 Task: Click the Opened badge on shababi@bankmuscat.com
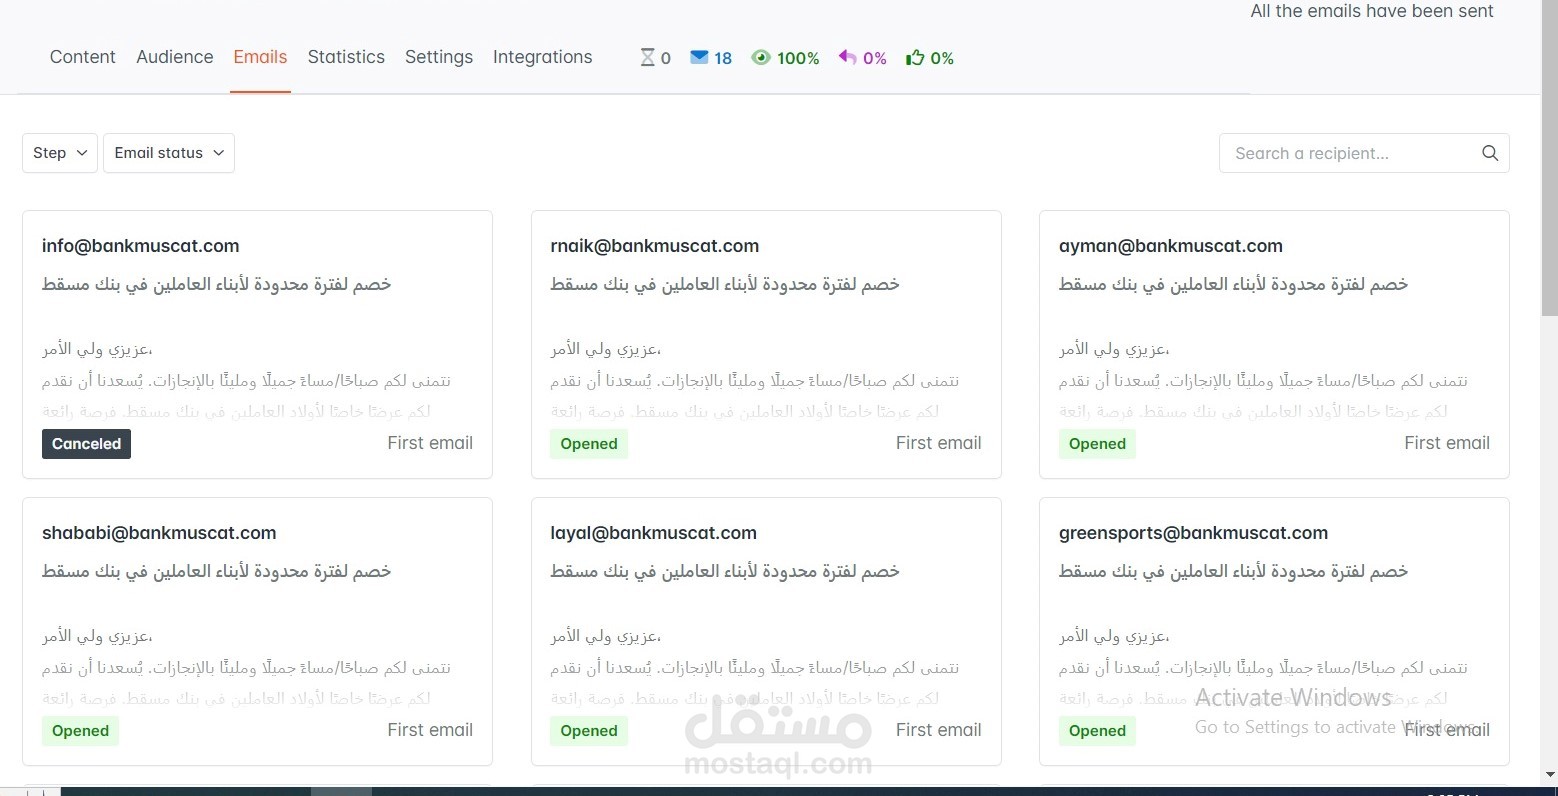pos(80,731)
